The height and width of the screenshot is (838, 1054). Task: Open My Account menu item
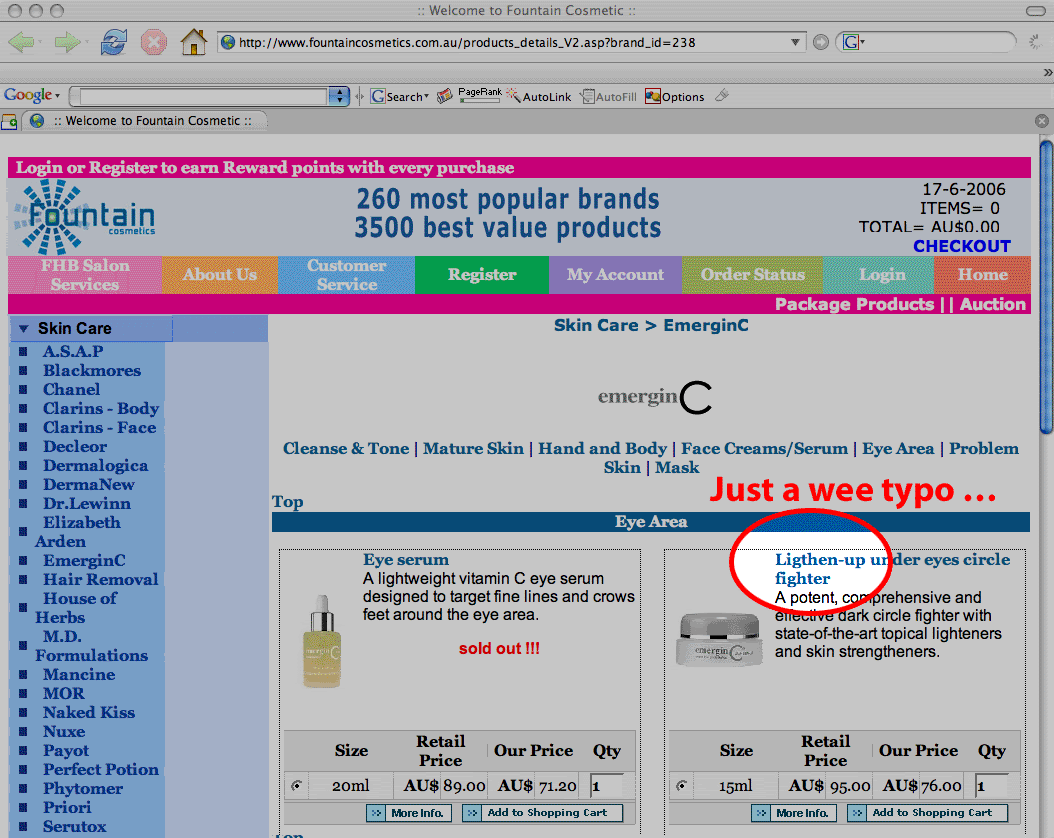(x=615, y=275)
